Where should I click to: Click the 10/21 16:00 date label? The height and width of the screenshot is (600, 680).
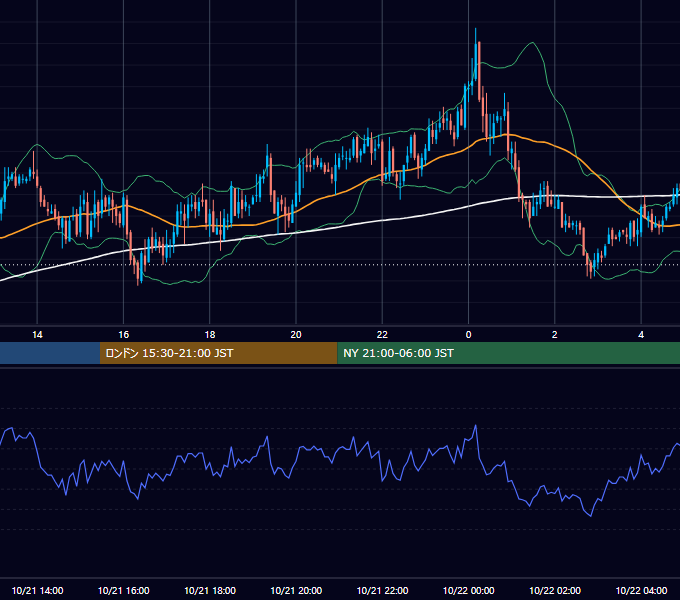click(124, 590)
